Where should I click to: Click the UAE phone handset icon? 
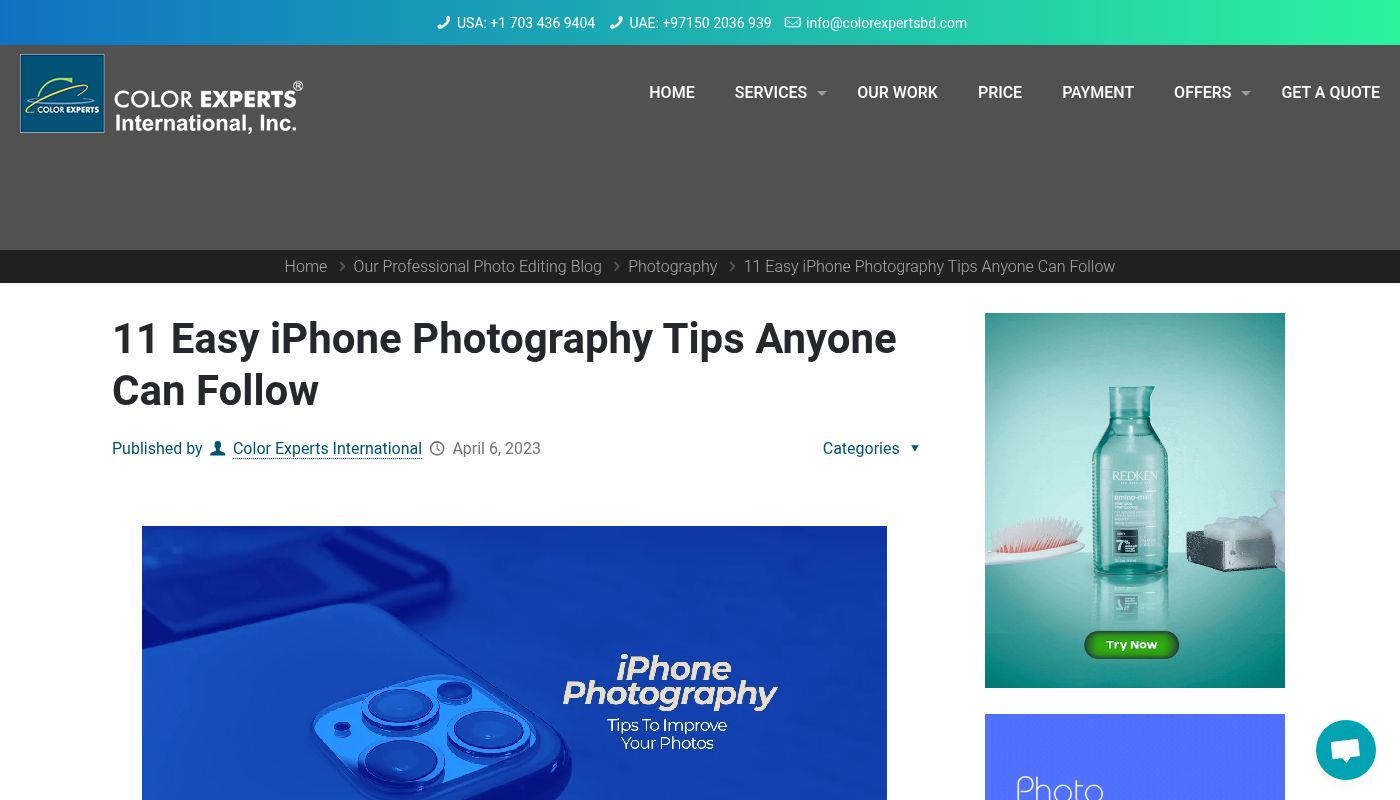[x=616, y=23]
